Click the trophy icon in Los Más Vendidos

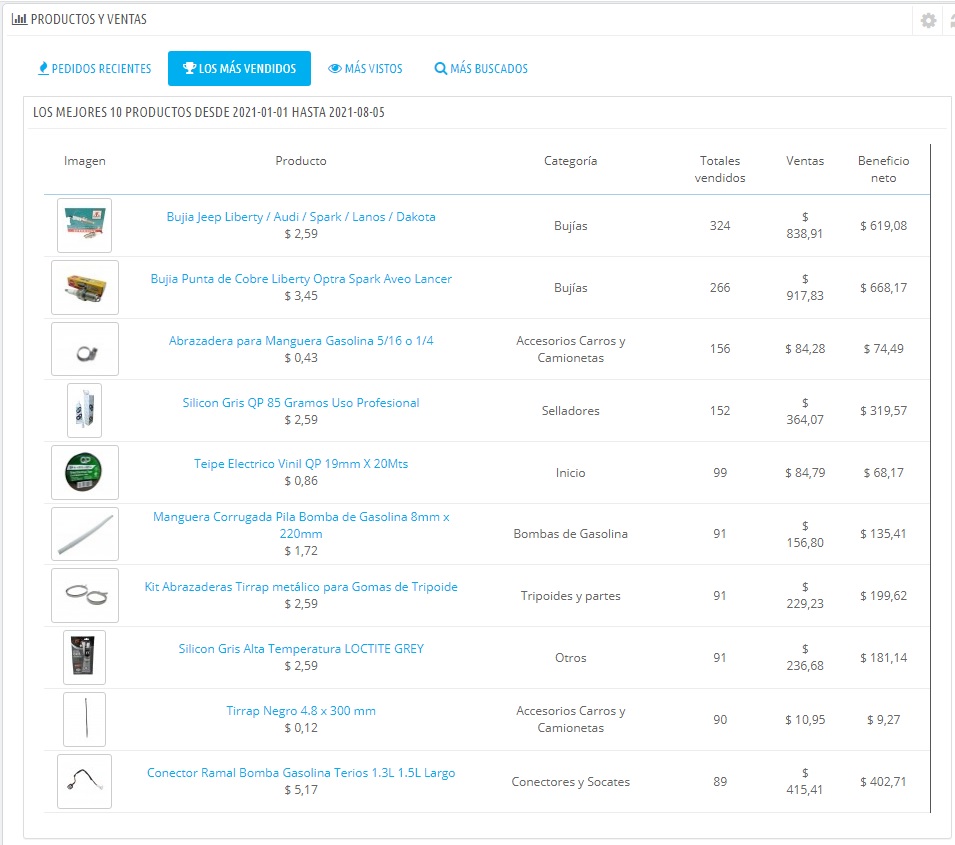pyautogui.click(x=189, y=69)
